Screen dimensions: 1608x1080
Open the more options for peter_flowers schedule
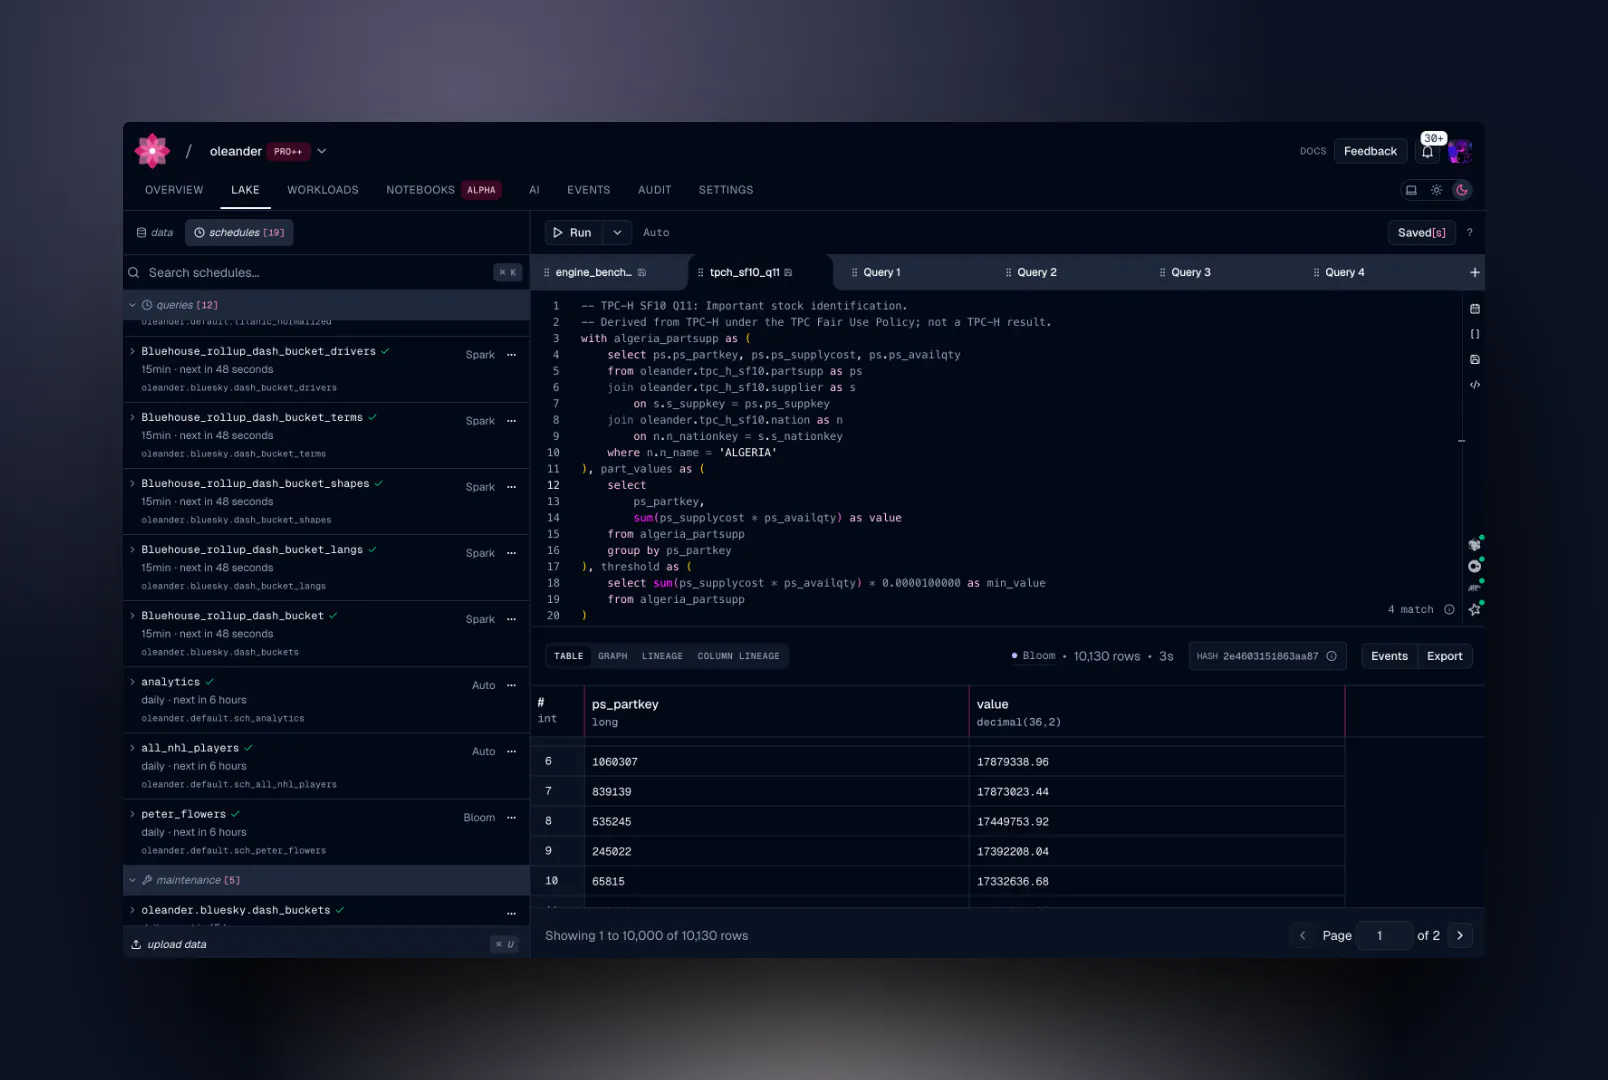[x=511, y=818]
